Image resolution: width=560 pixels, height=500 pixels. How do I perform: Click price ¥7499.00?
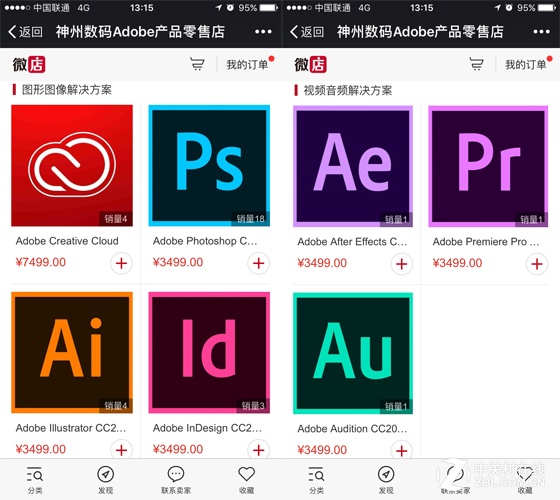click(41, 262)
